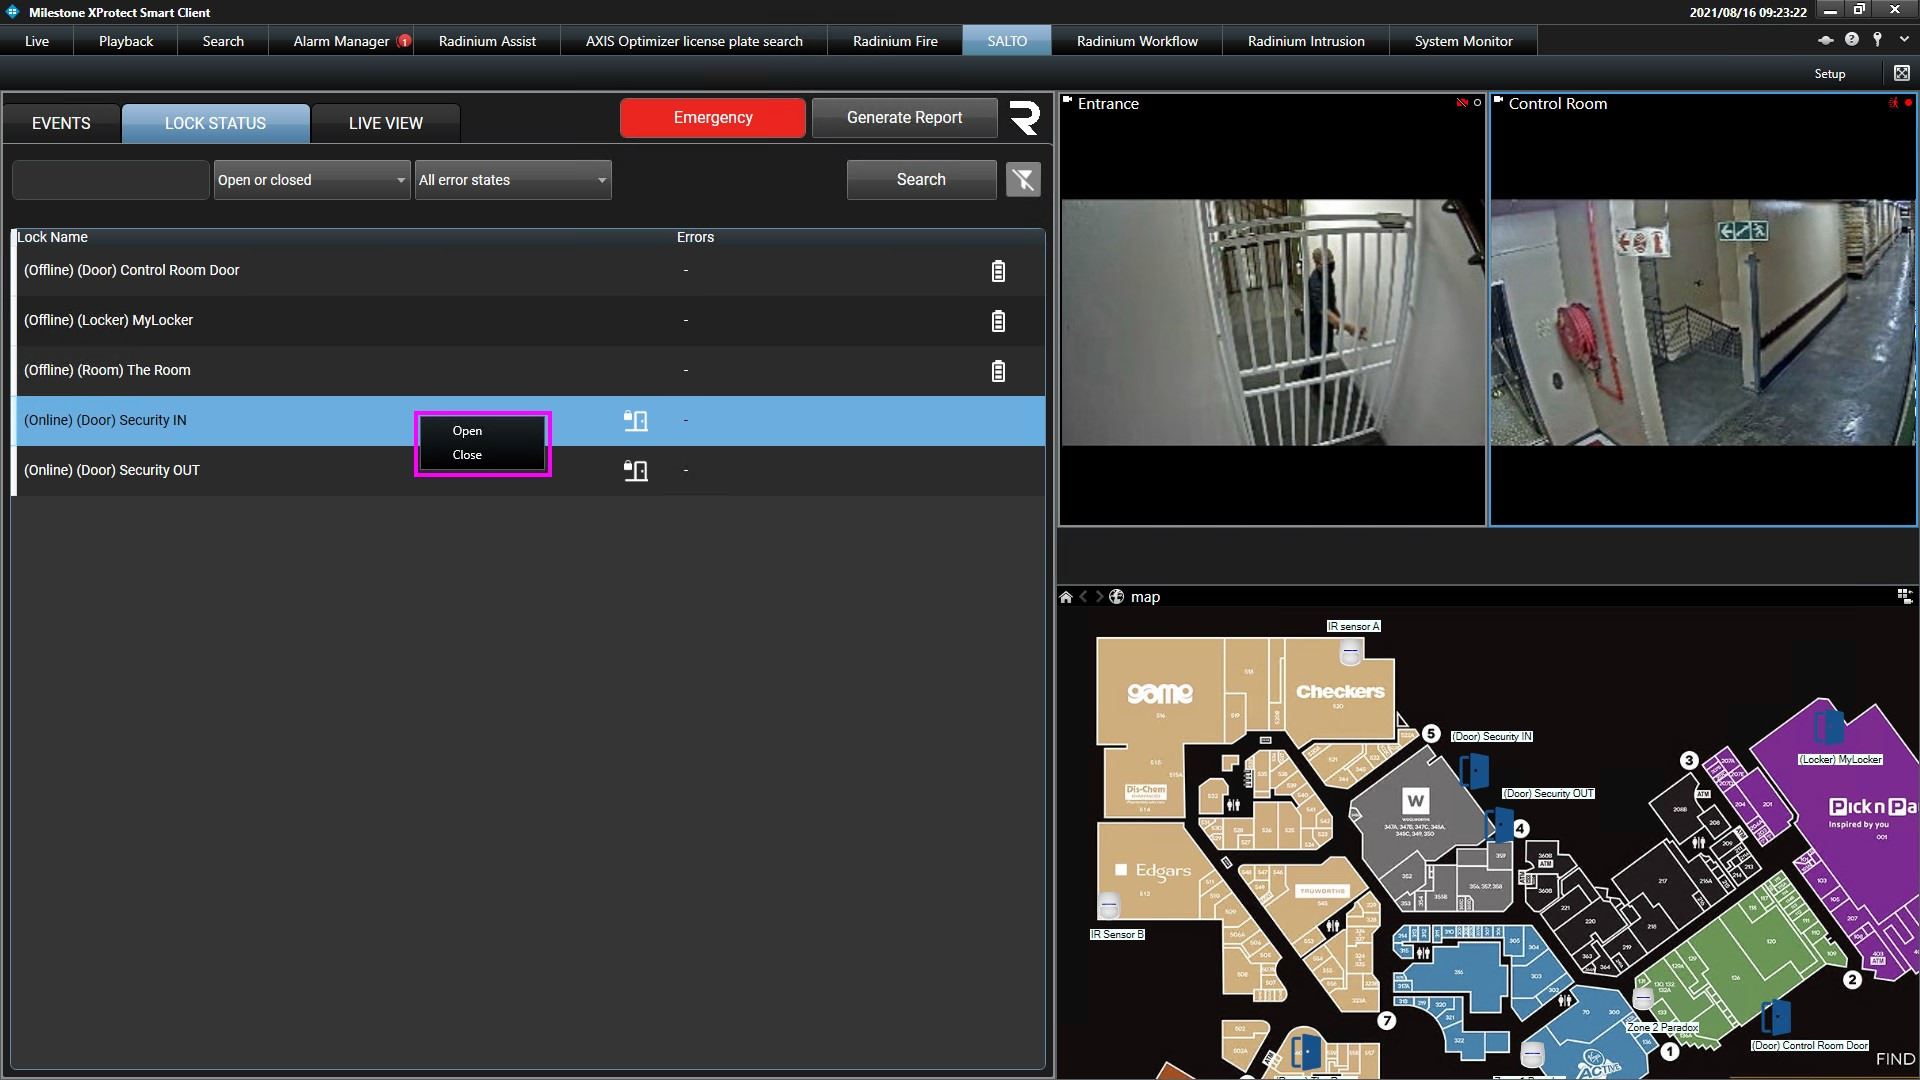Screen dimensions: 1920x1080
Task: Click map marker number 7
Action: [x=1386, y=1021]
